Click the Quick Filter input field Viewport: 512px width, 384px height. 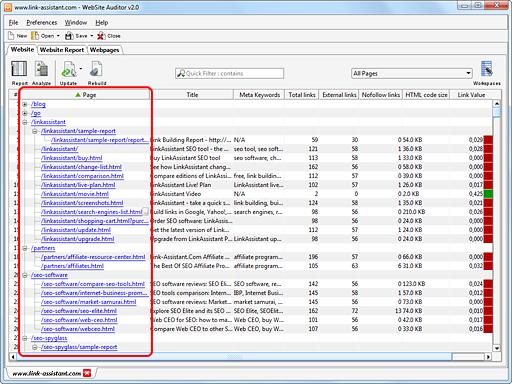(230, 73)
